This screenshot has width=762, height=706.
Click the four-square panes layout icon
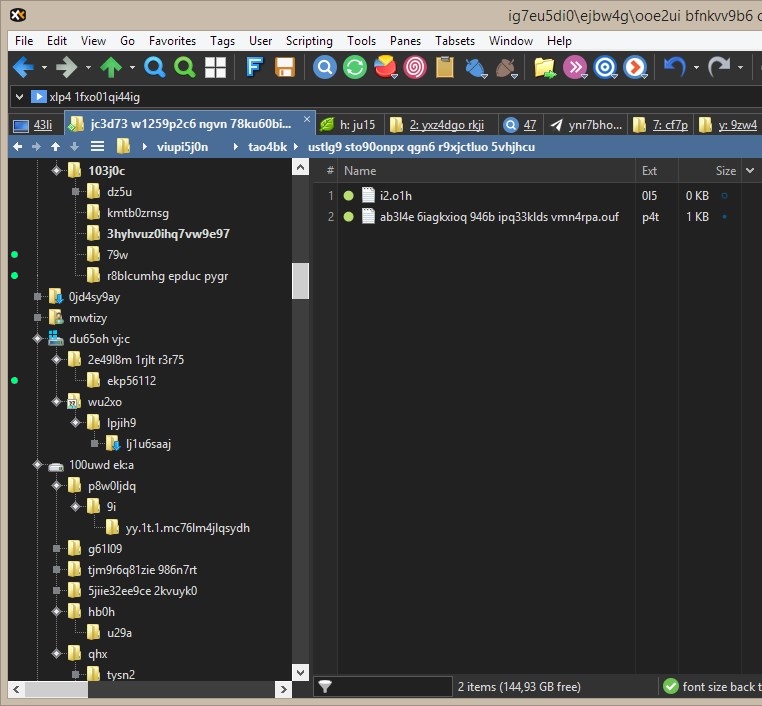[215, 68]
